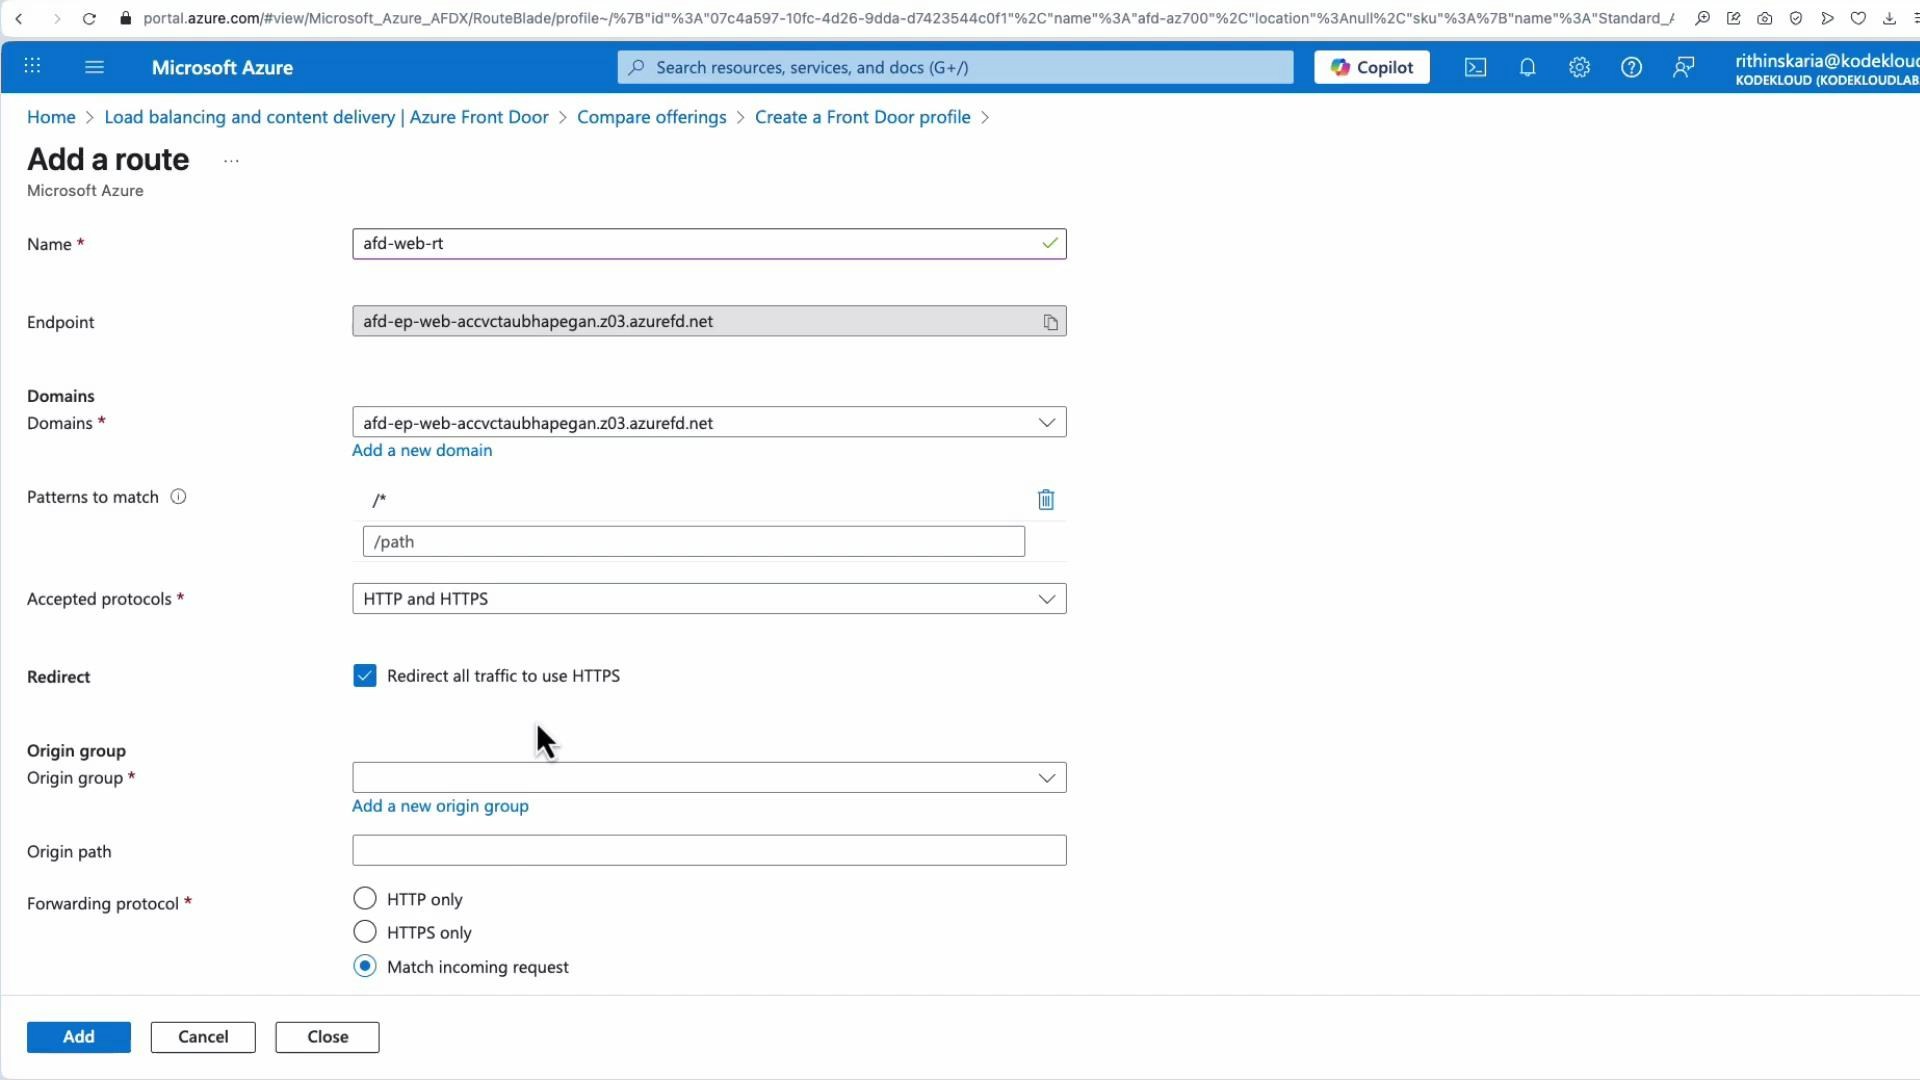Open the ellipsis menu beside Add a route

tap(231, 160)
